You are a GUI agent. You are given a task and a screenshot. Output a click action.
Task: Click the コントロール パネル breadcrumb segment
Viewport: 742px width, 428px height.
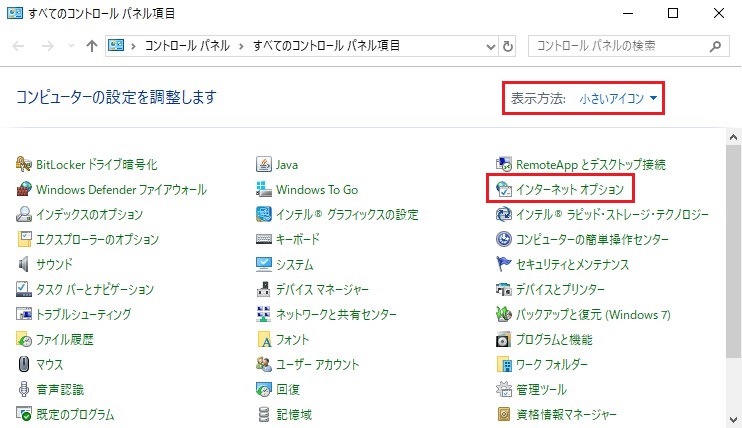pyautogui.click(x=187, y=46)
